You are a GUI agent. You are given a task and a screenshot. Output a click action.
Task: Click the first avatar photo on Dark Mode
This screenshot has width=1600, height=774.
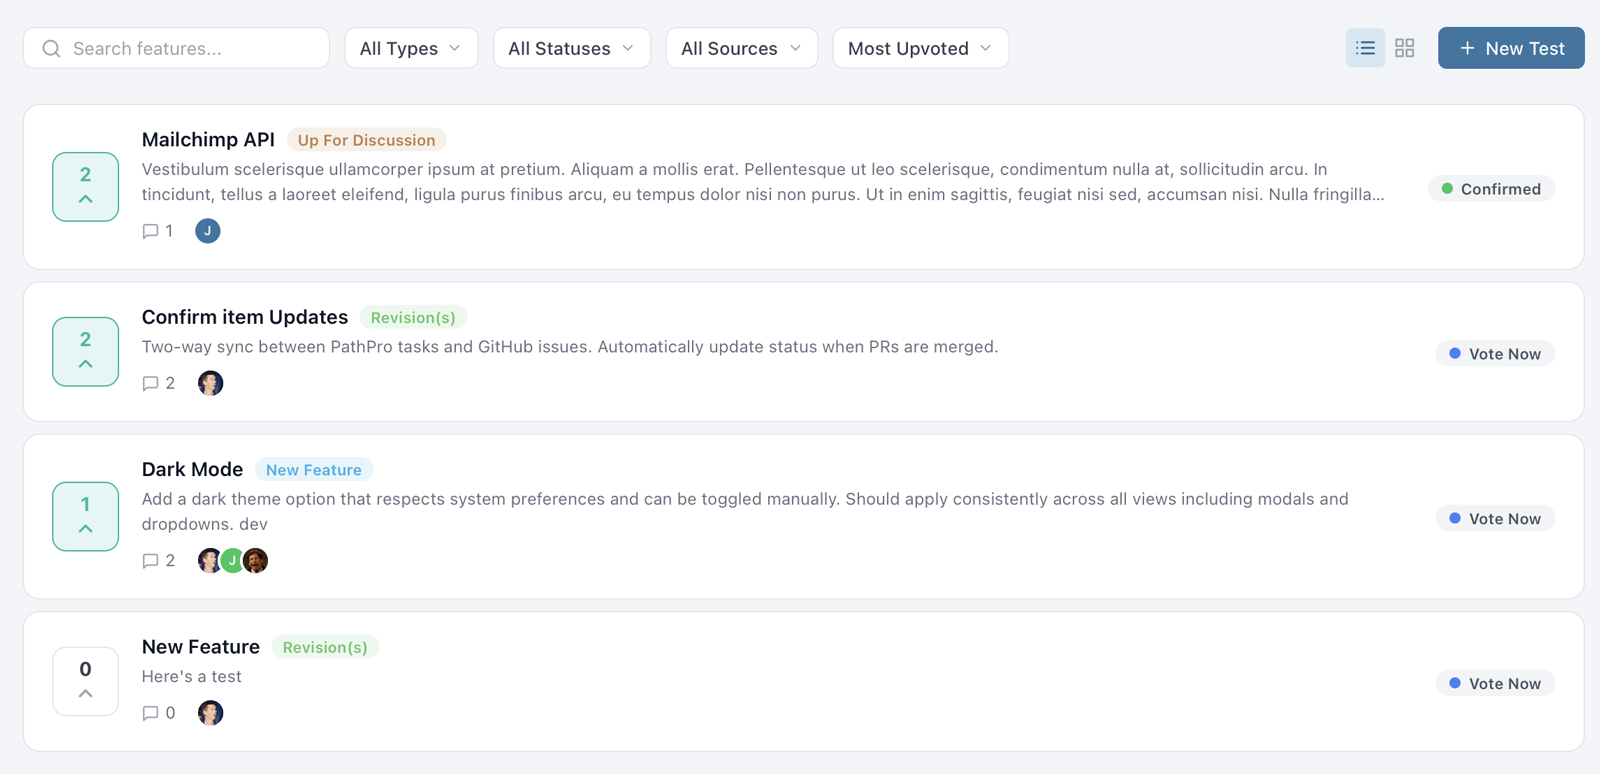(x=209, y=561)
